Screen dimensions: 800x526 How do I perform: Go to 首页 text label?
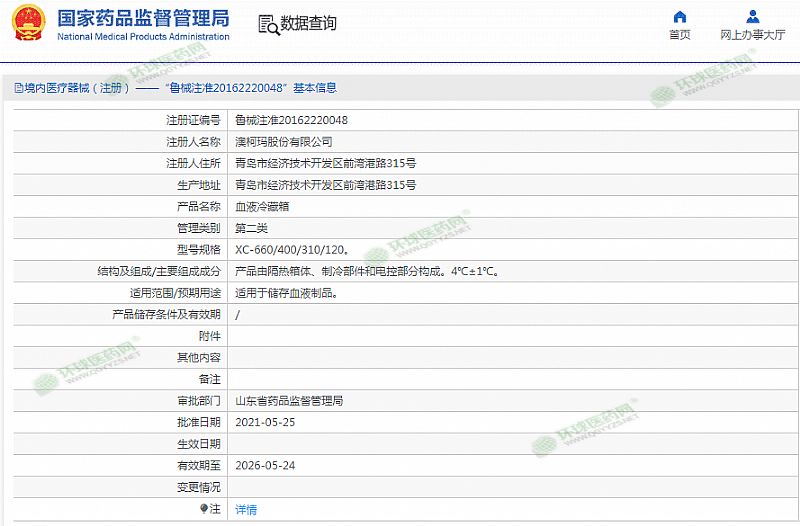(x=680, y=35)
